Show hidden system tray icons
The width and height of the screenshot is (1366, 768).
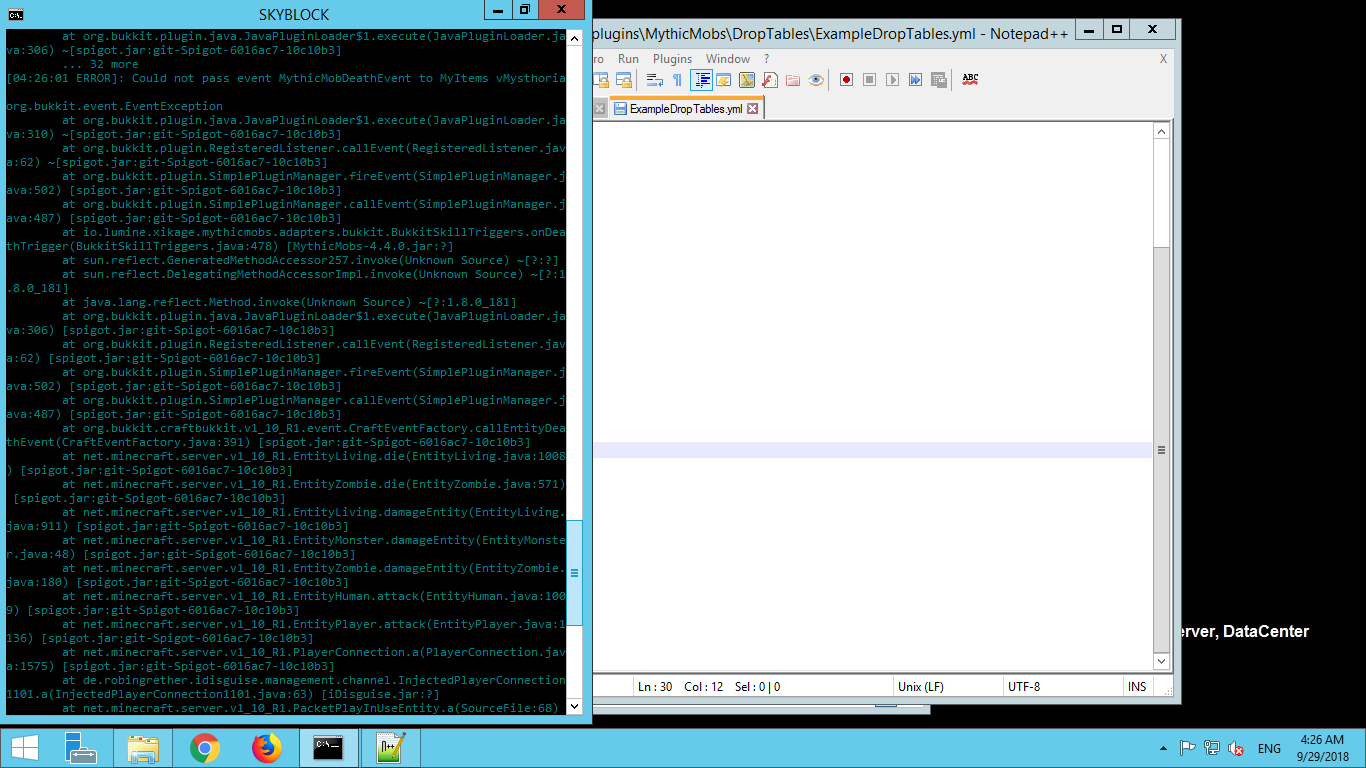click(x=1162, y=748)
